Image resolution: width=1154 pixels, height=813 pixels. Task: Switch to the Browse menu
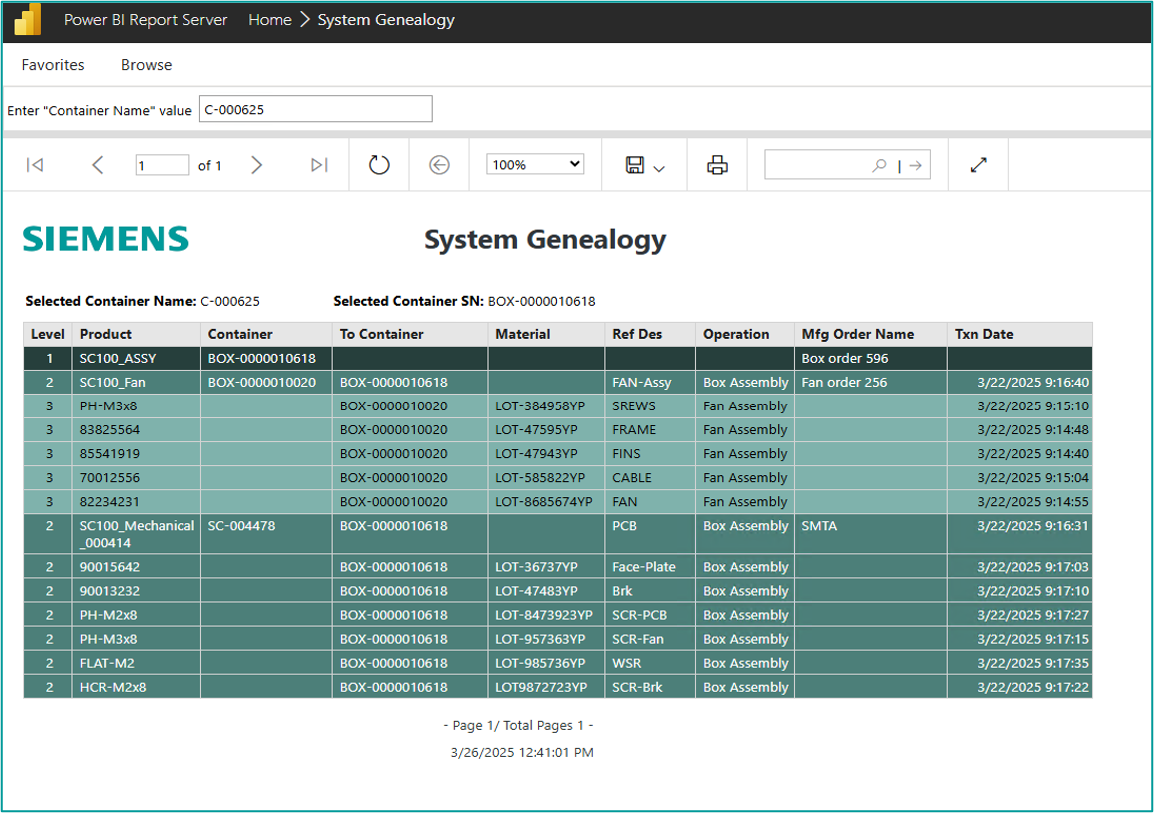click(x=146, y=64)
